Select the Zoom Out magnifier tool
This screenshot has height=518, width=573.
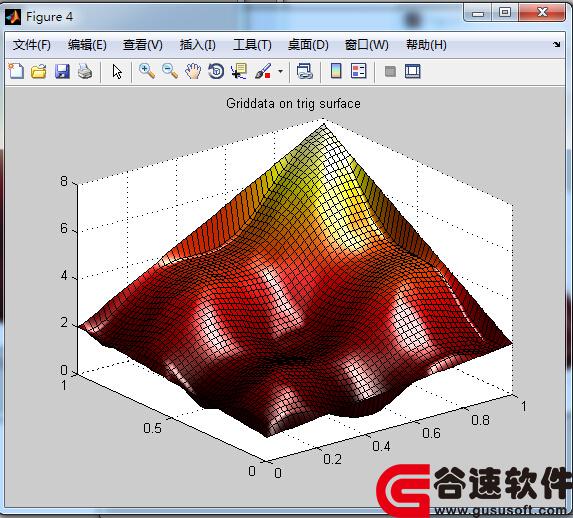tap(170, 71)
